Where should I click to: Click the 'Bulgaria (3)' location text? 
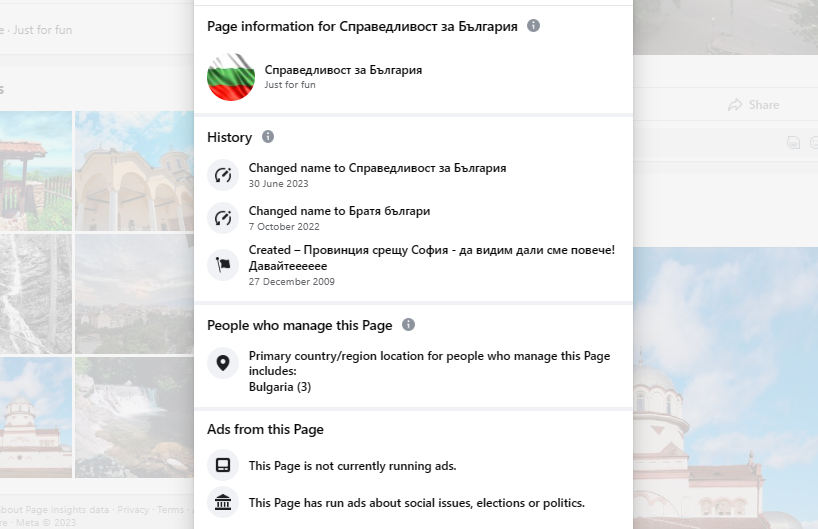[x=281, y=387]
